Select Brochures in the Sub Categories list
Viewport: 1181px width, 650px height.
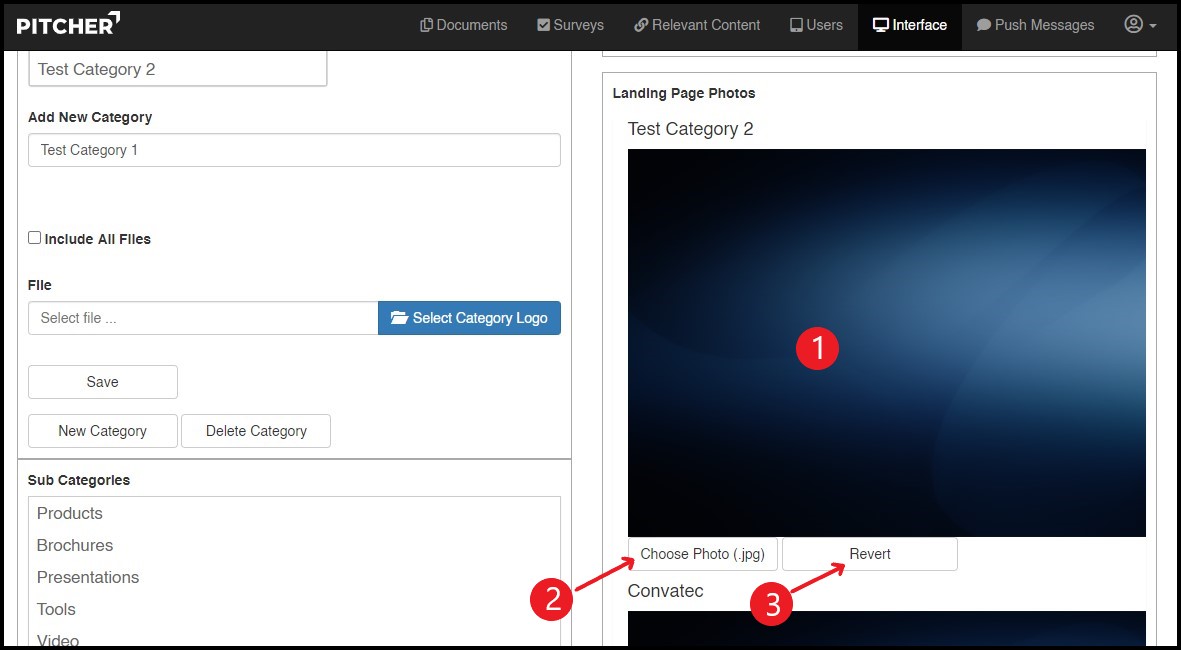[75, 545]
